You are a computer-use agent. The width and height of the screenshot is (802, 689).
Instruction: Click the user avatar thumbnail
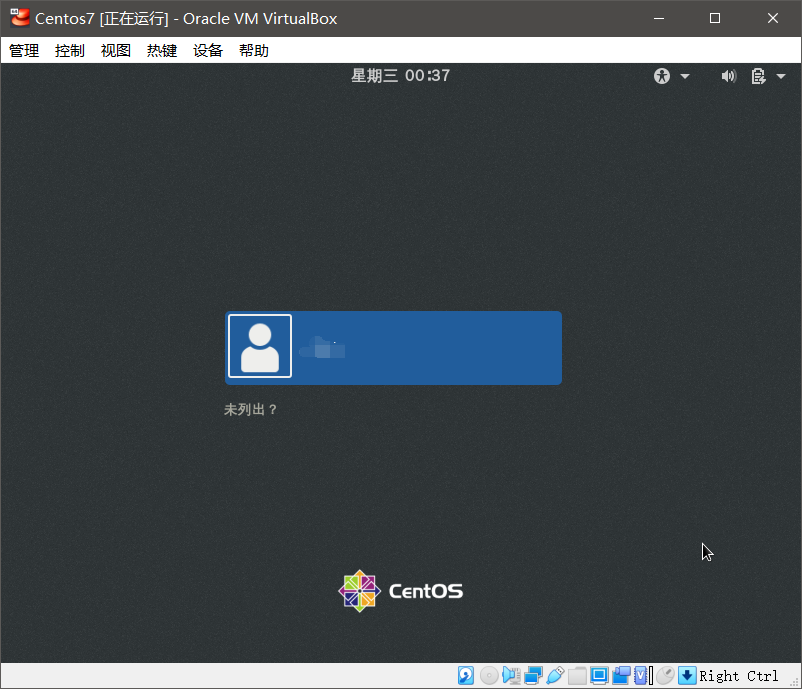tap(260, 346)
